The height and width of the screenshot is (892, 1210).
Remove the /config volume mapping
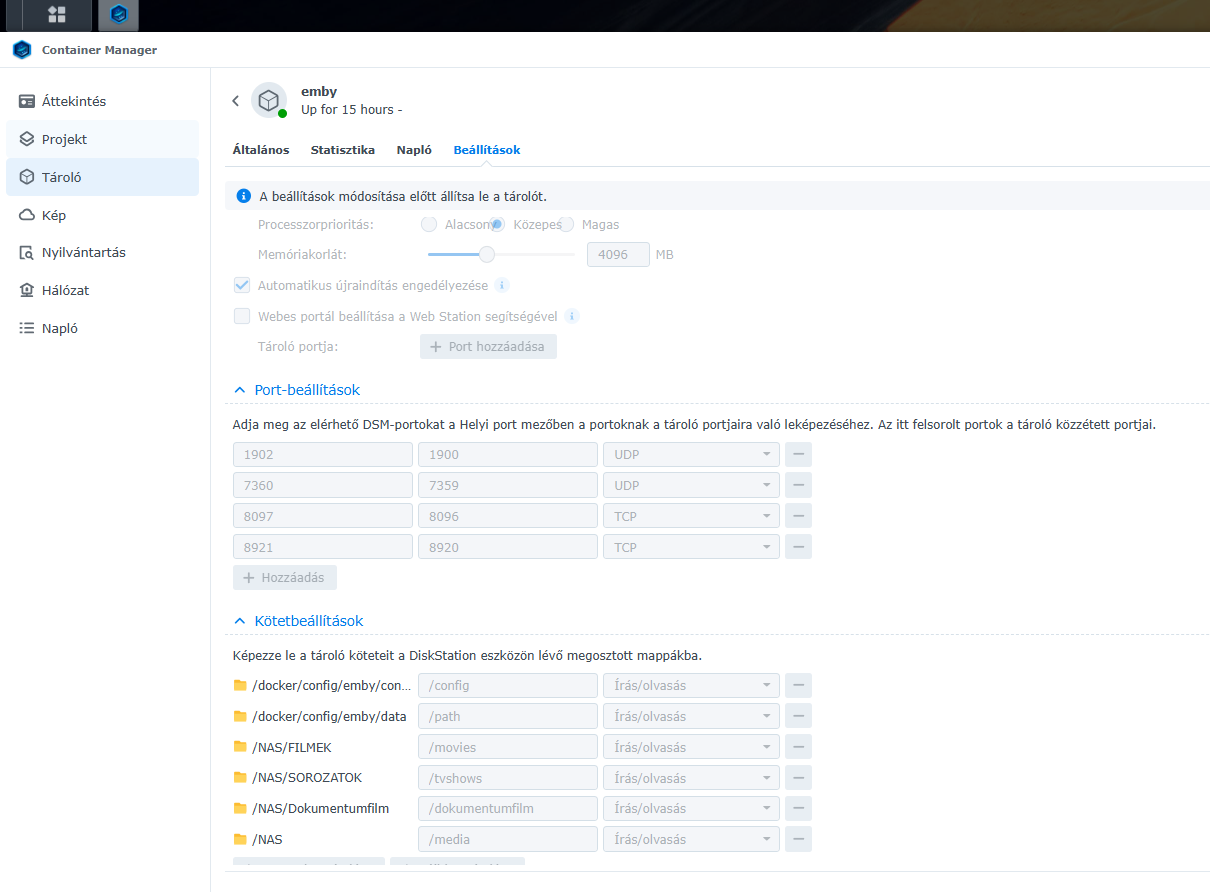pyautogui.click(x=798, y=686)
